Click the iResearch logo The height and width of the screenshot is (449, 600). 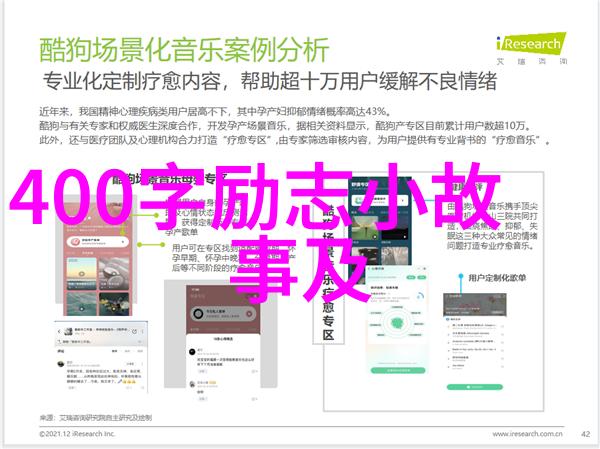532,48
